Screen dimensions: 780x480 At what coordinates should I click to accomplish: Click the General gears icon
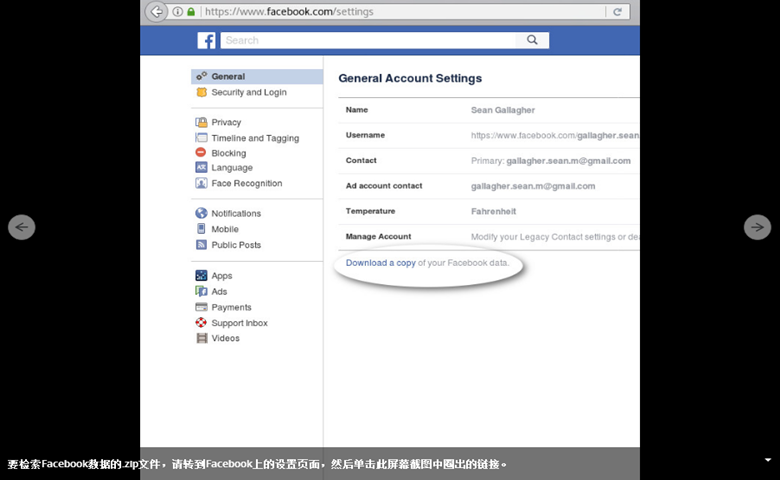click(201, 76)
